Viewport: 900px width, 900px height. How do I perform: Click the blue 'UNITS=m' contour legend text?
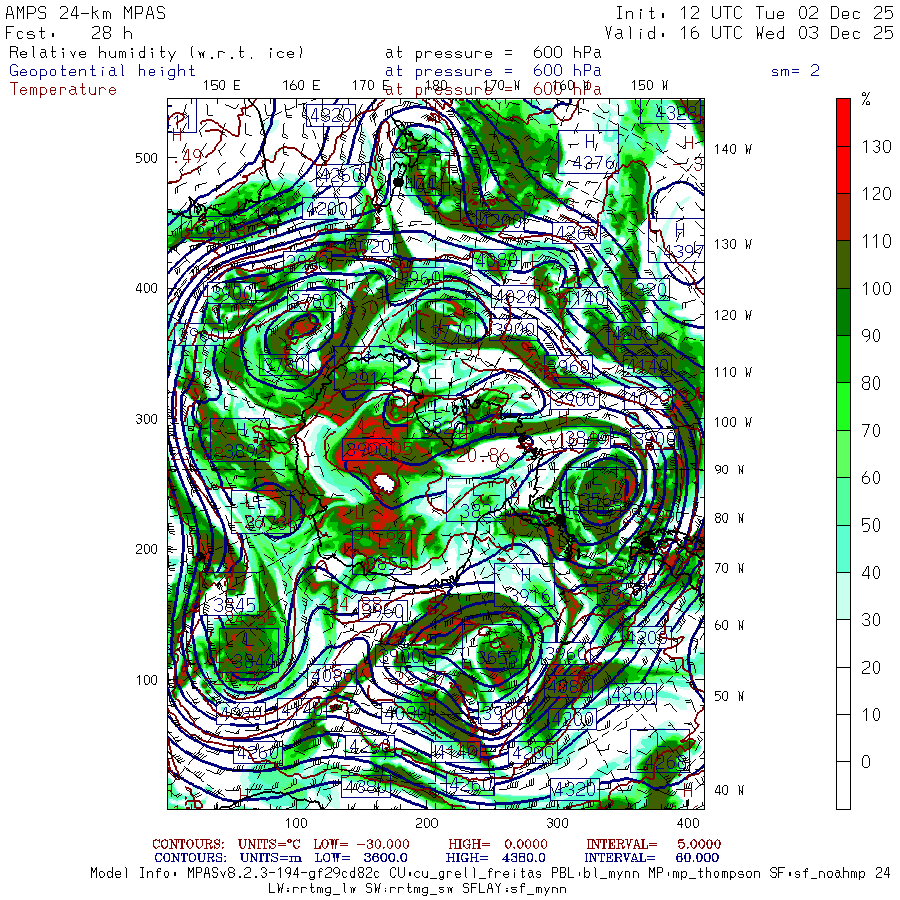pyautogui.click(x=270, y=858)
